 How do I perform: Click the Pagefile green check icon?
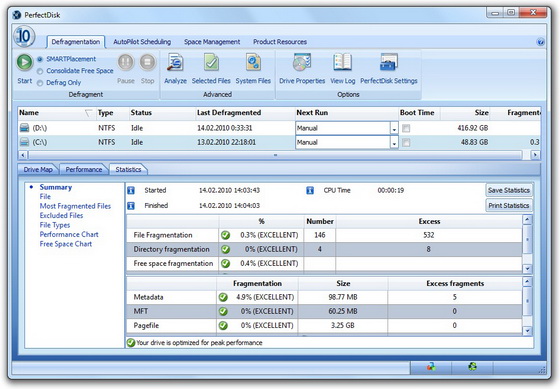[223, 325]
